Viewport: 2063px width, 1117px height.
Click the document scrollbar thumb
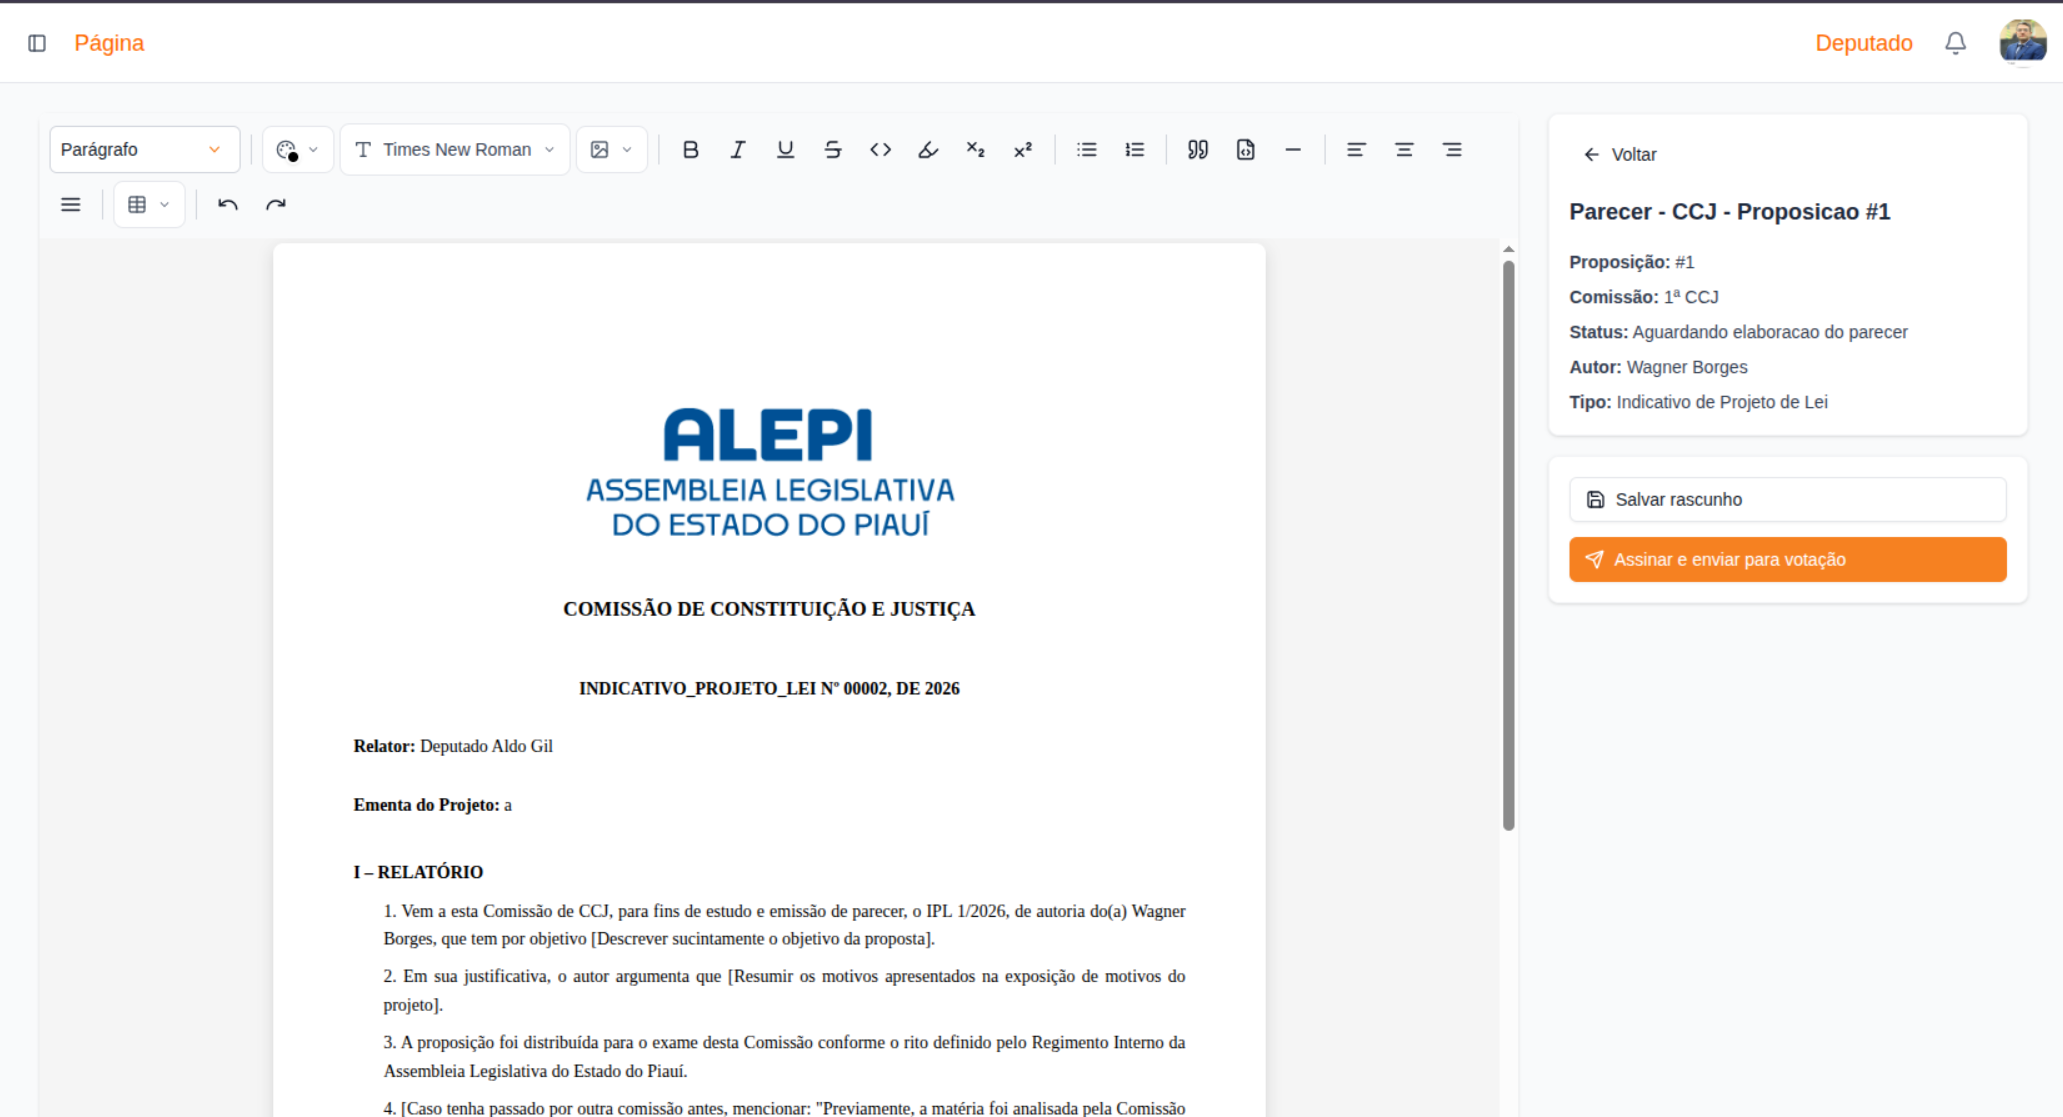pyautogui.click(x=1508, y=545)
